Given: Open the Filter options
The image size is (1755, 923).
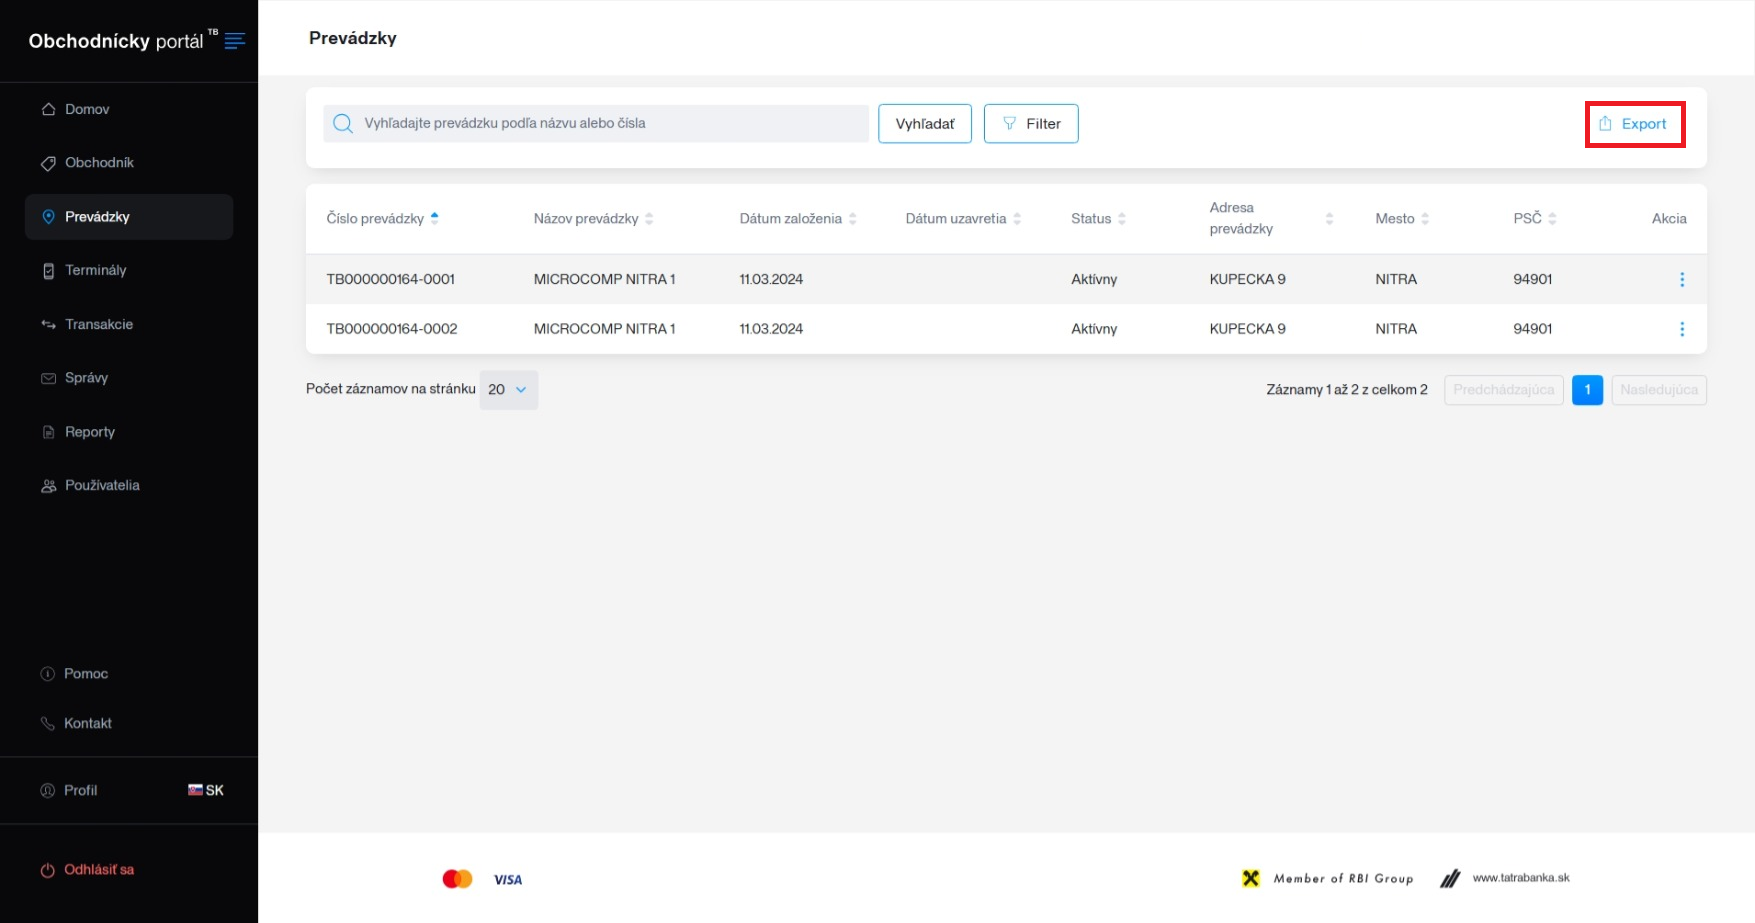Looking at the screenshot, I should [1030, 124].
